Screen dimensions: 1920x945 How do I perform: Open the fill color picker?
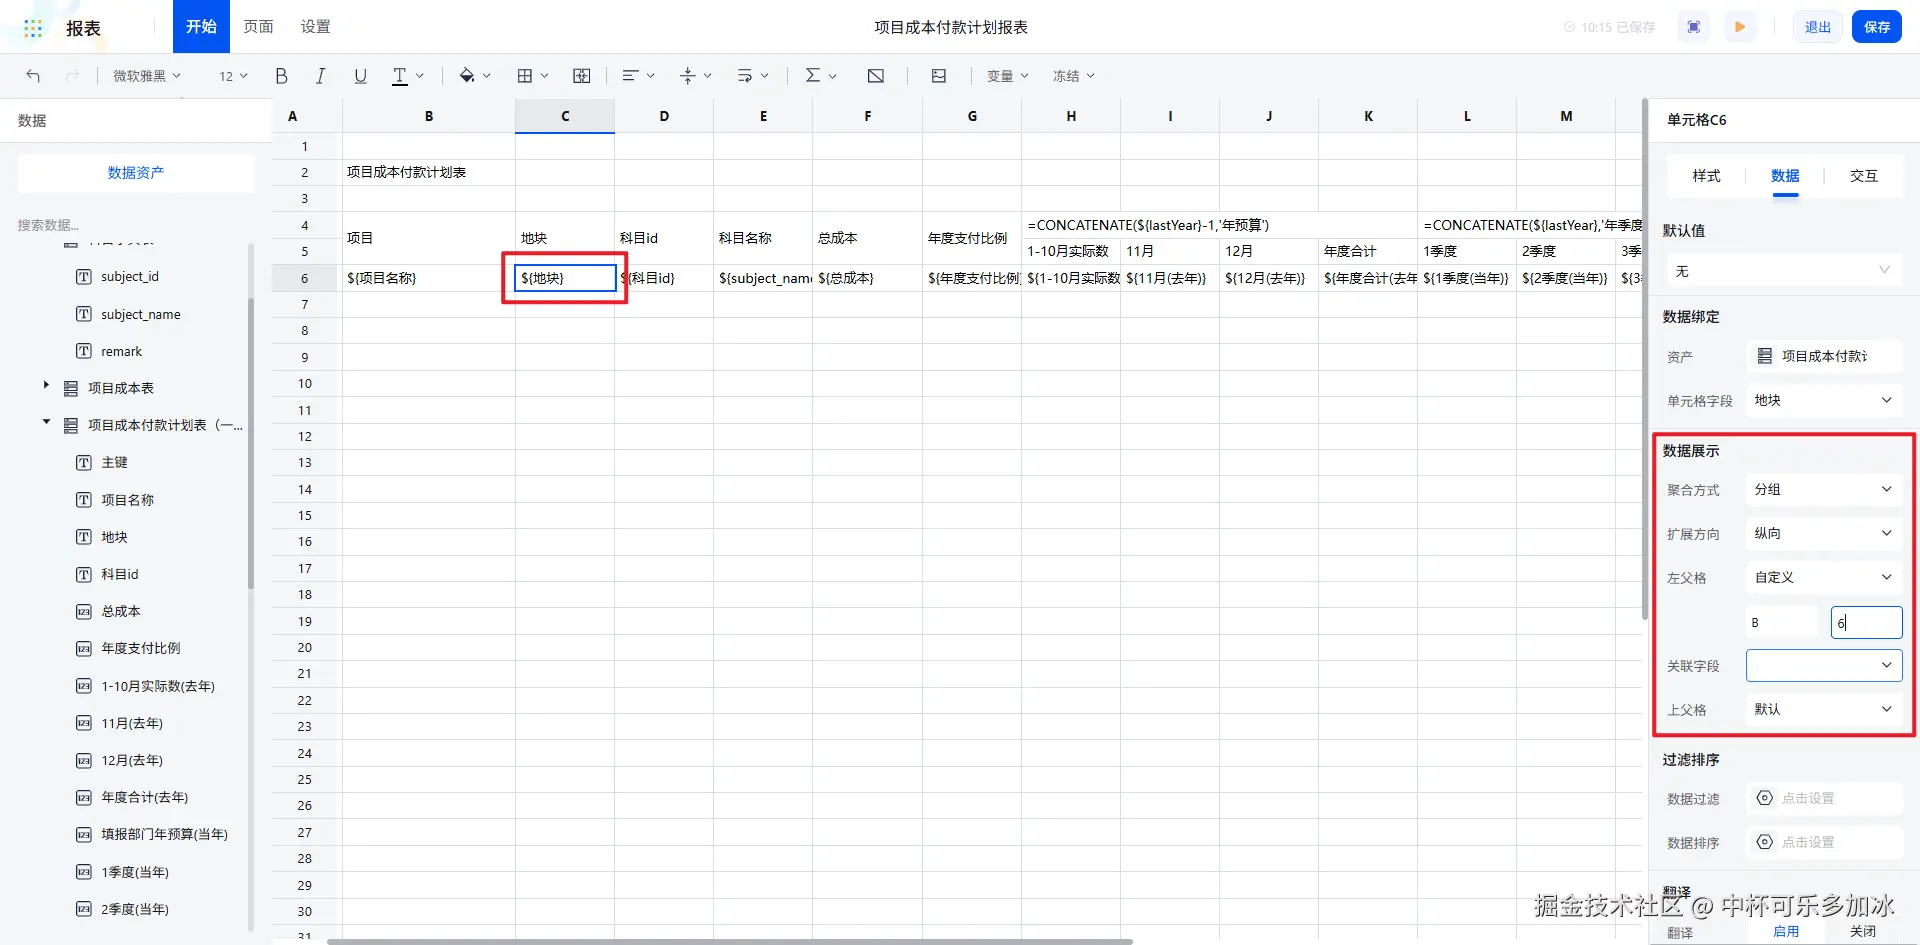click(474, 76)
